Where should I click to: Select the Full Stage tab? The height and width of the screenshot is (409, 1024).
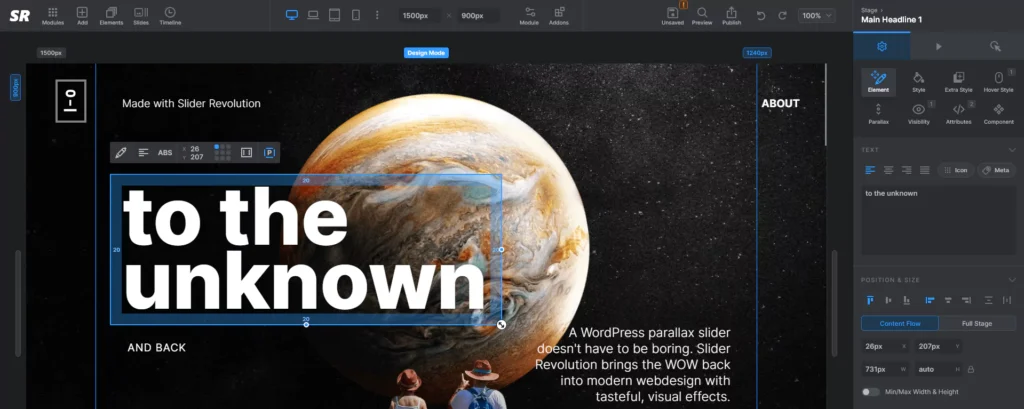(977, 323)
